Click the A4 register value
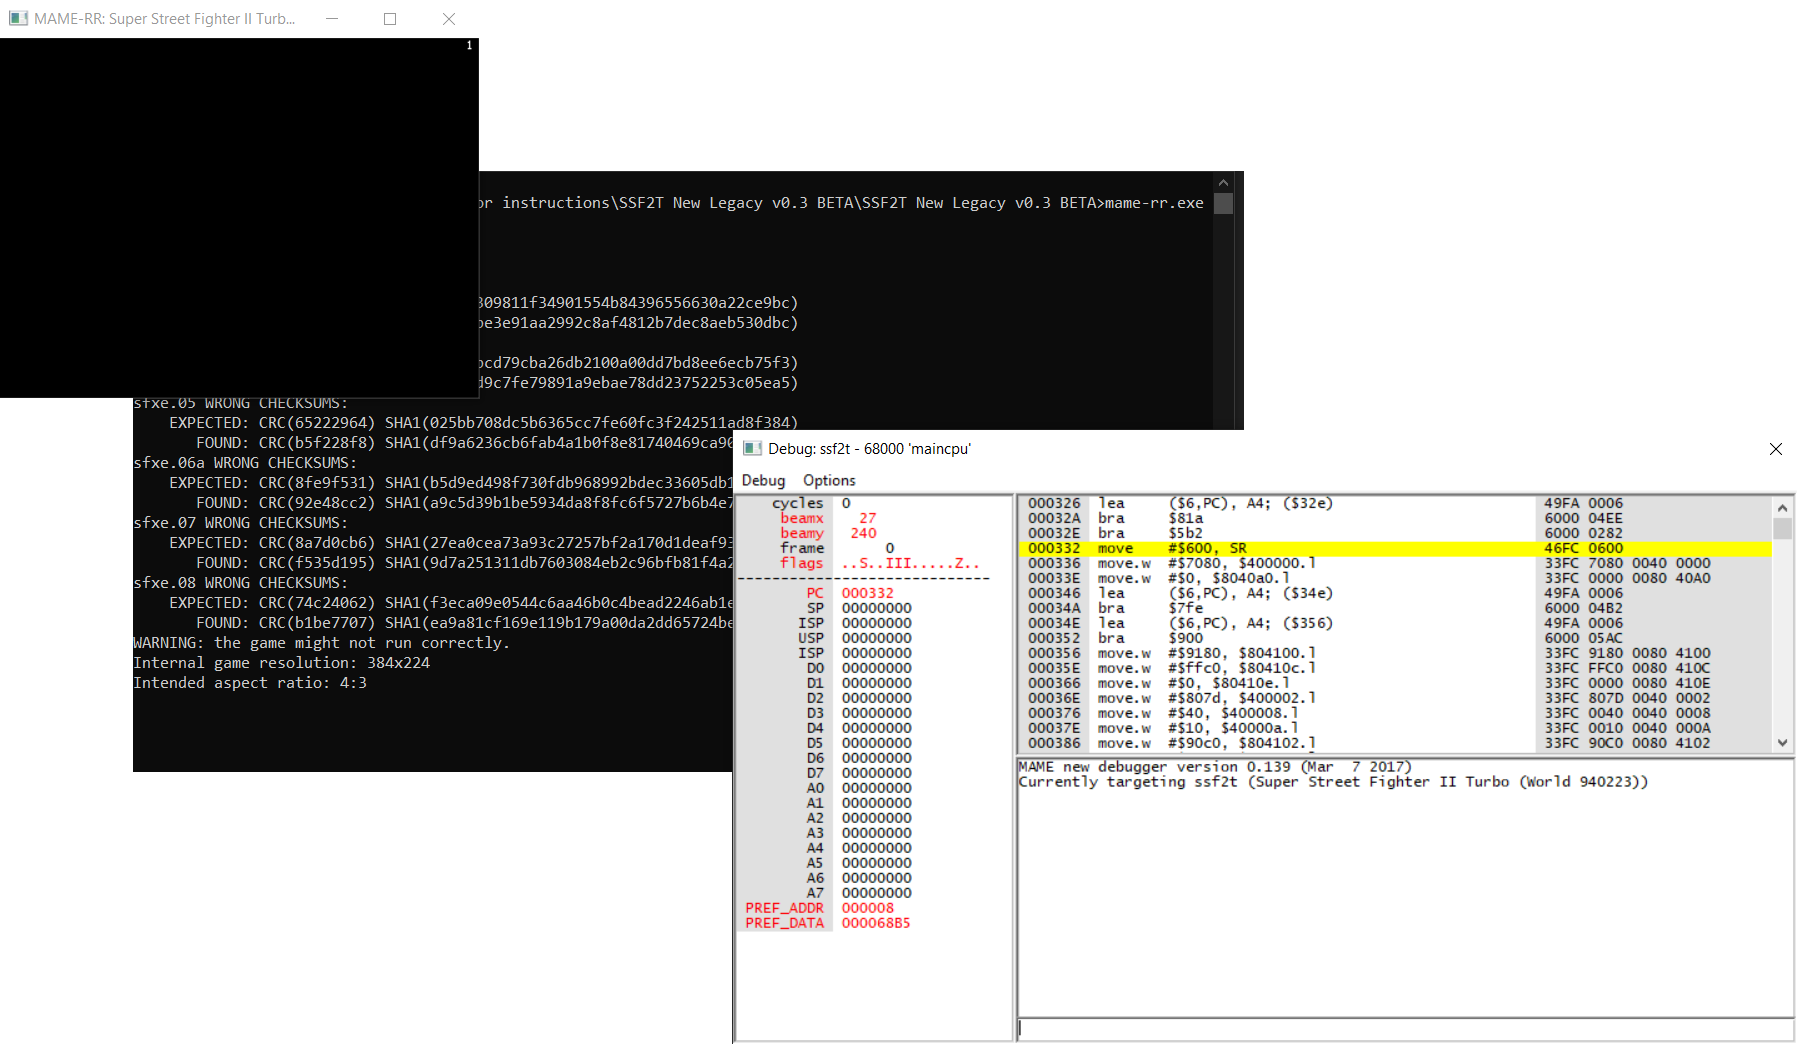 click(876, 848)
